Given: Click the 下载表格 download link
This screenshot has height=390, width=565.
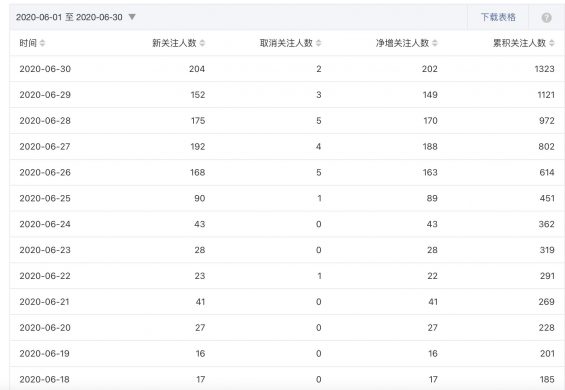Looking at the screenshot, I should pos(498,17).
